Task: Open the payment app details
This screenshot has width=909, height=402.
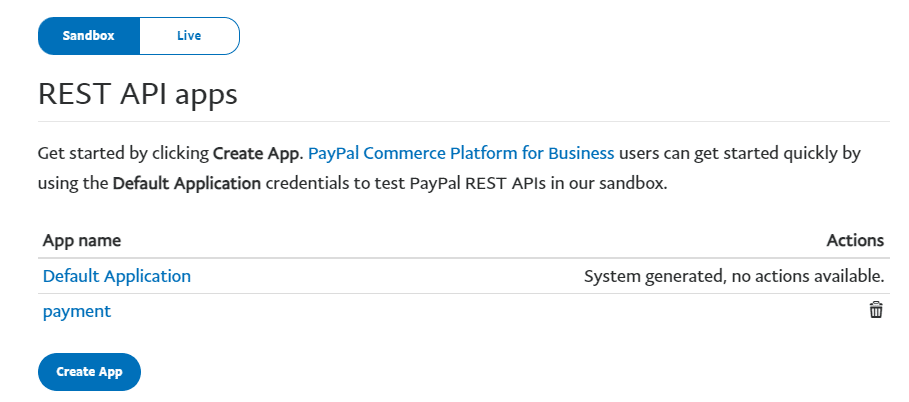Action: click(x=77, y=312)
